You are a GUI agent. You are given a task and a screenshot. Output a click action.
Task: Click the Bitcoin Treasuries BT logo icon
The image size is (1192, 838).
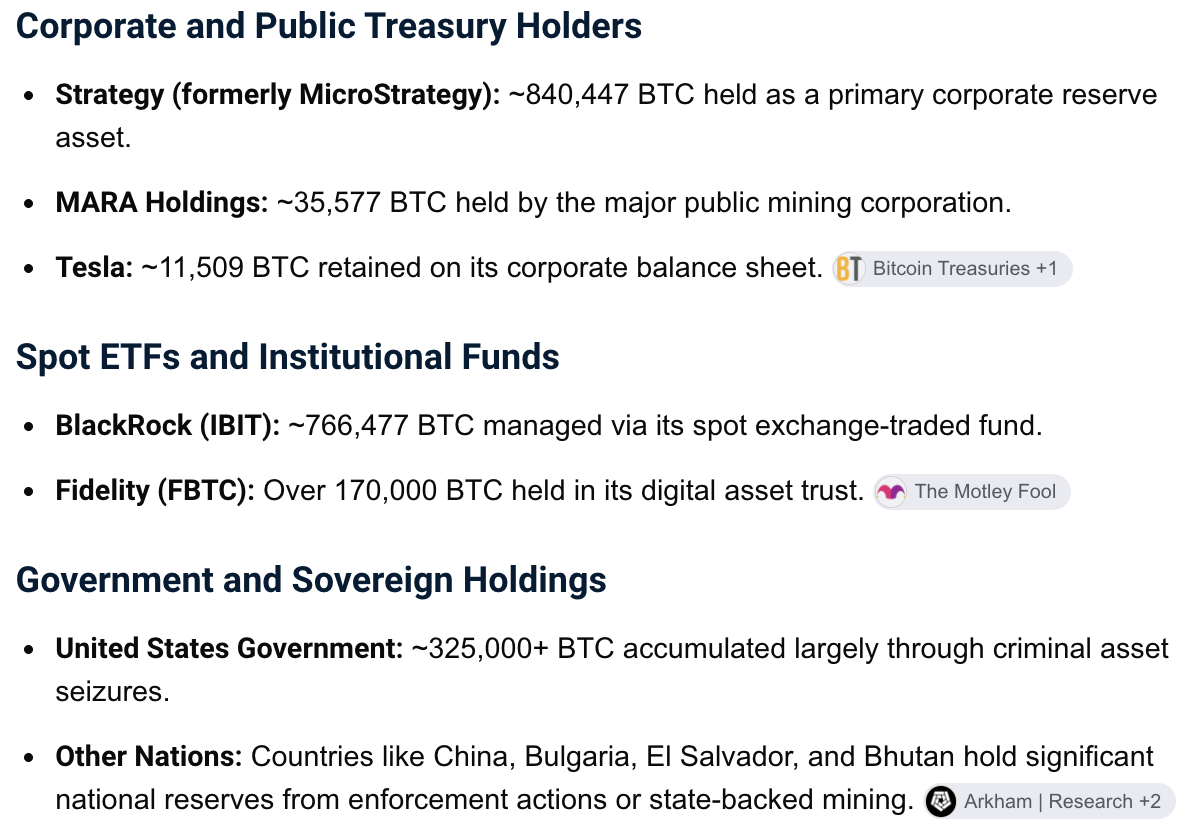[x=848, y=268]
